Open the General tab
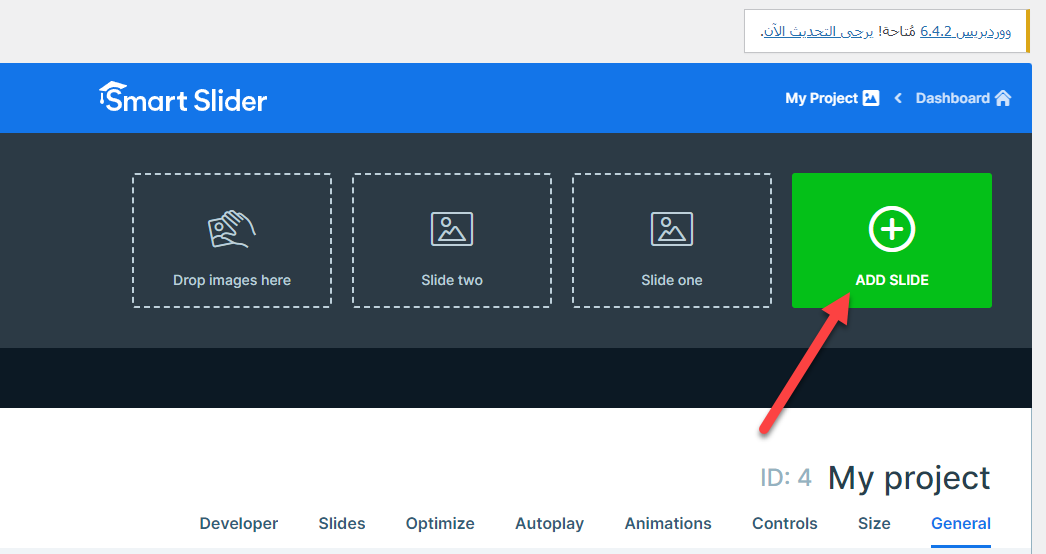The height and width of the screenshot is (554, 1046). (960, 523)
